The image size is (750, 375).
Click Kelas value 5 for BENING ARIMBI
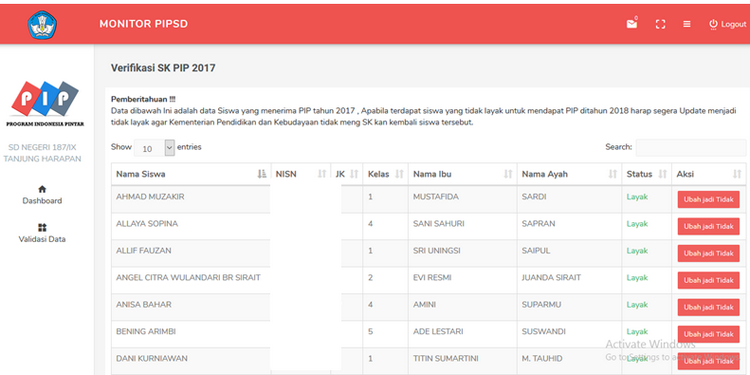(371, 331)
